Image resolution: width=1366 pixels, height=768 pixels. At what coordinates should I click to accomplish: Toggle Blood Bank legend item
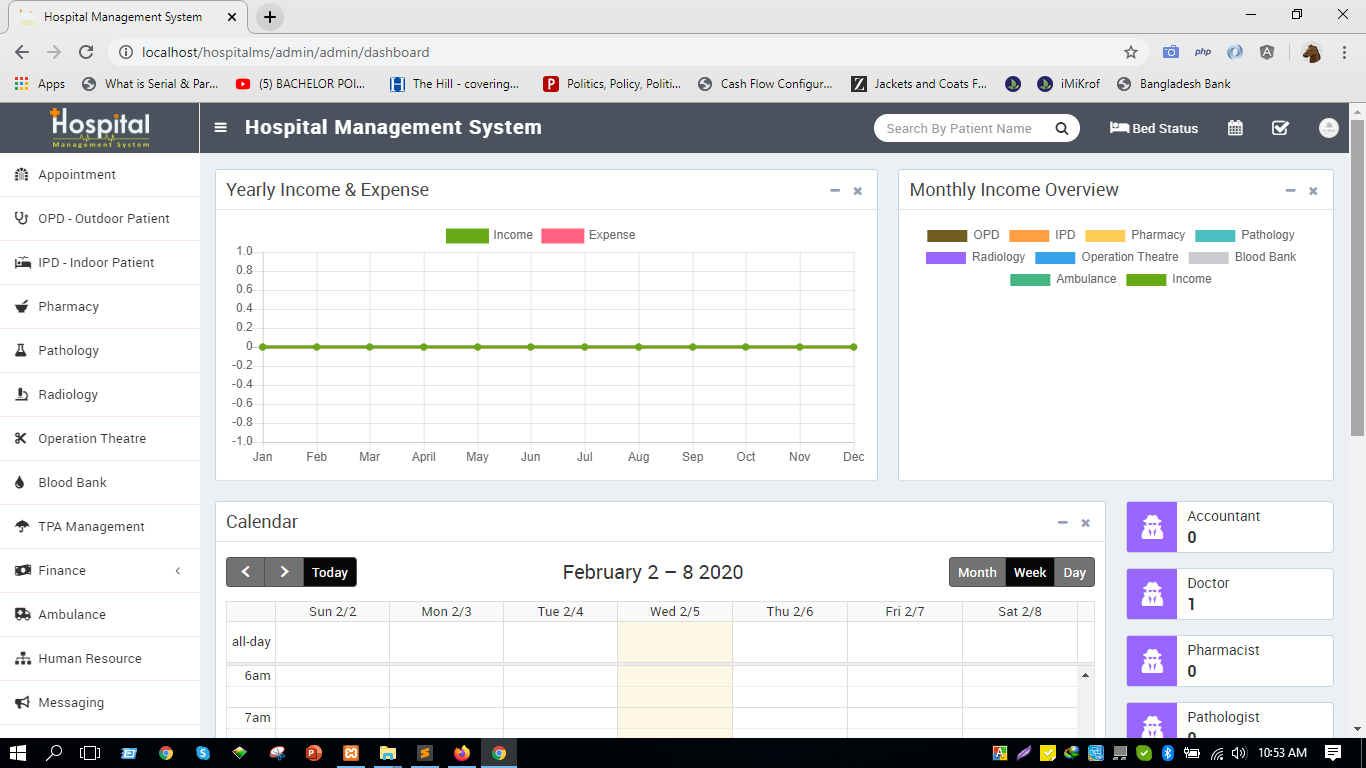pos(1242,257)
